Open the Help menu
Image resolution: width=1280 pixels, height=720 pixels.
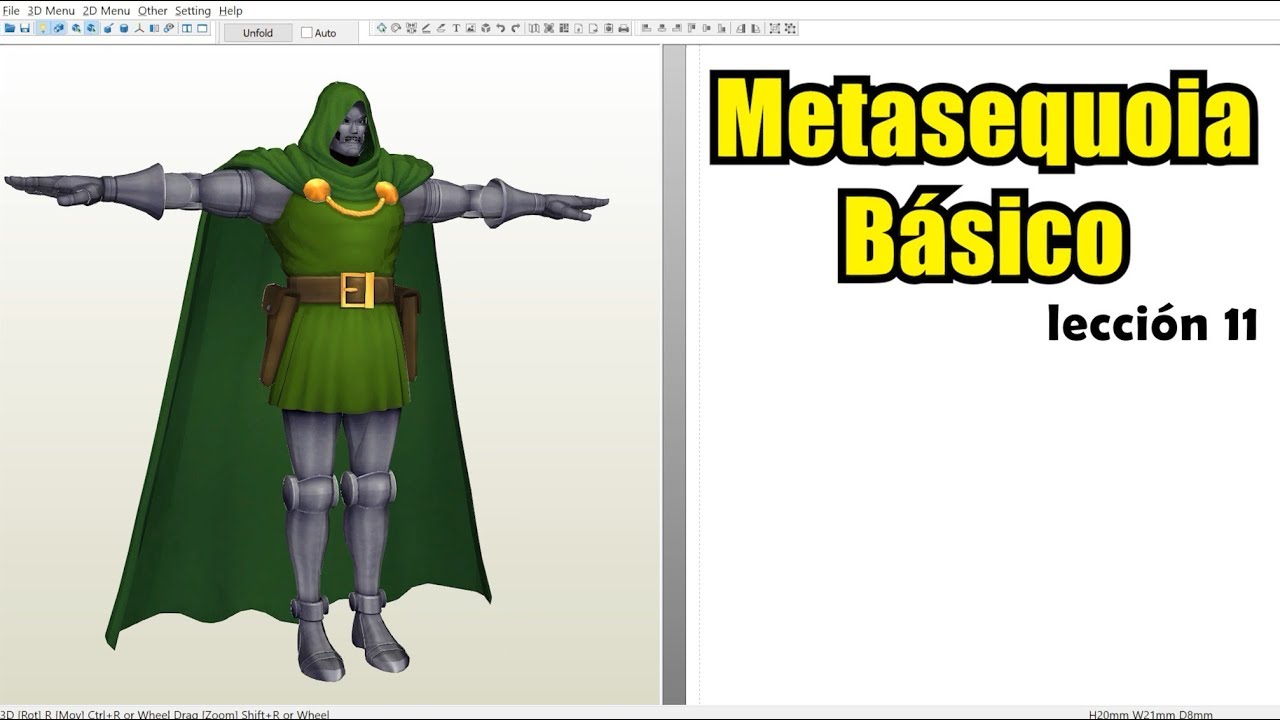tap(230, 10)
